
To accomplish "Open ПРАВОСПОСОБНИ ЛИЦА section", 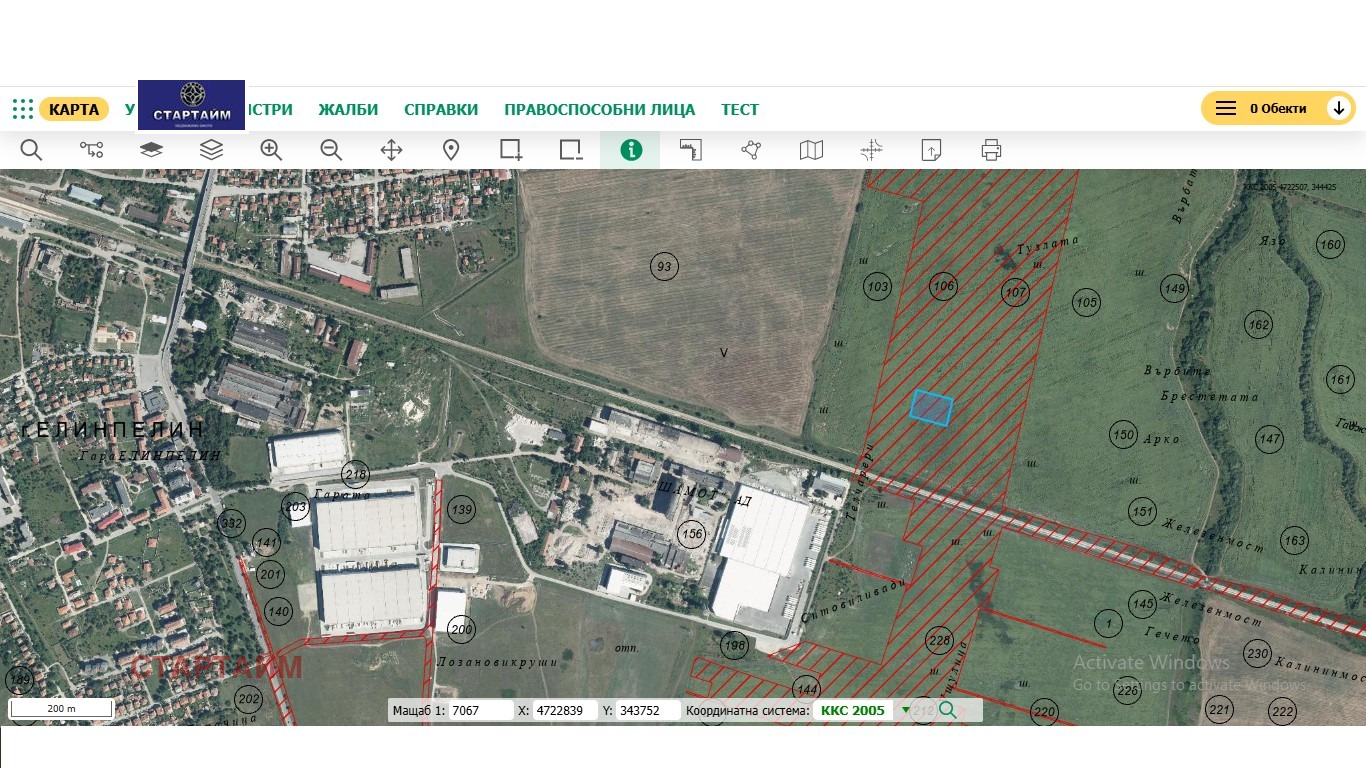I will pos(601,109).
